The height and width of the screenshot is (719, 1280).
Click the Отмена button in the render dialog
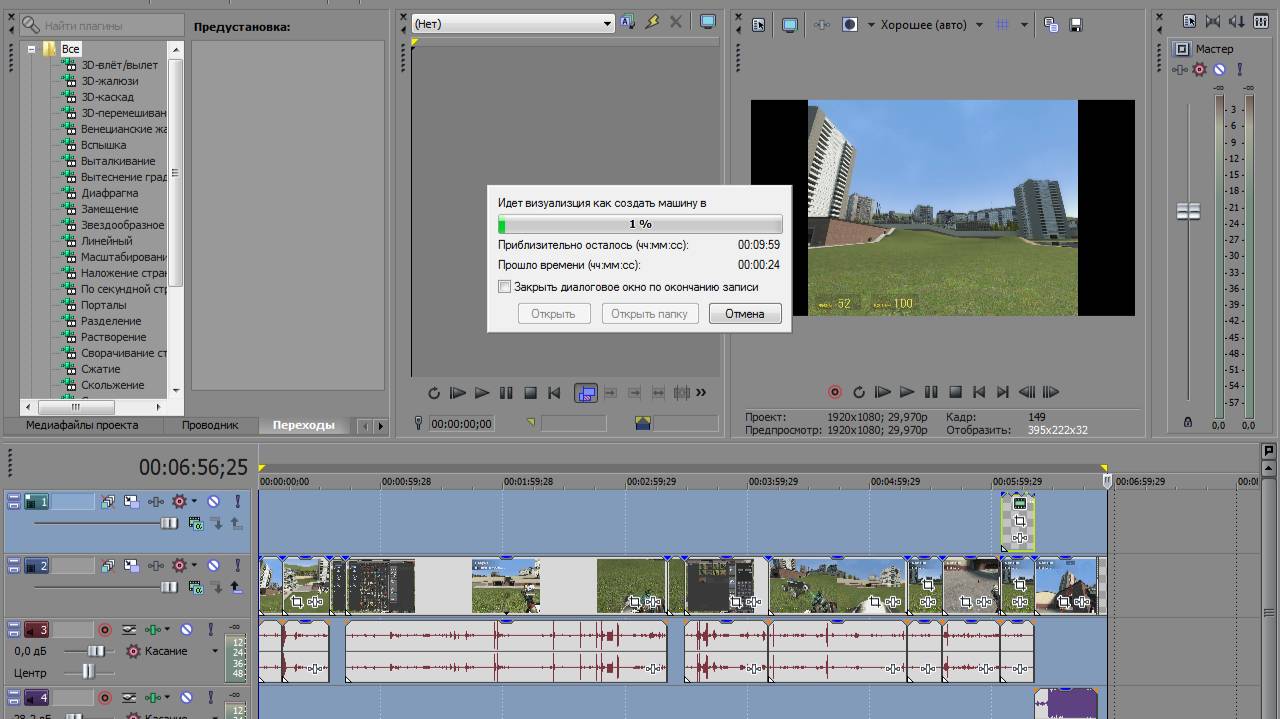(x=744, y=313)
